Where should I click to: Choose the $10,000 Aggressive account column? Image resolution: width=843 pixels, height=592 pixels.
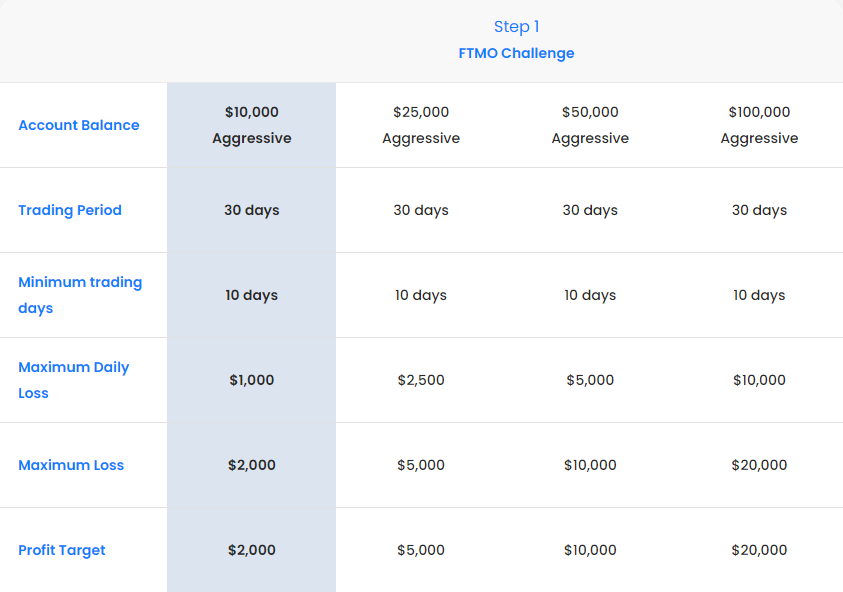pos(252,125)
